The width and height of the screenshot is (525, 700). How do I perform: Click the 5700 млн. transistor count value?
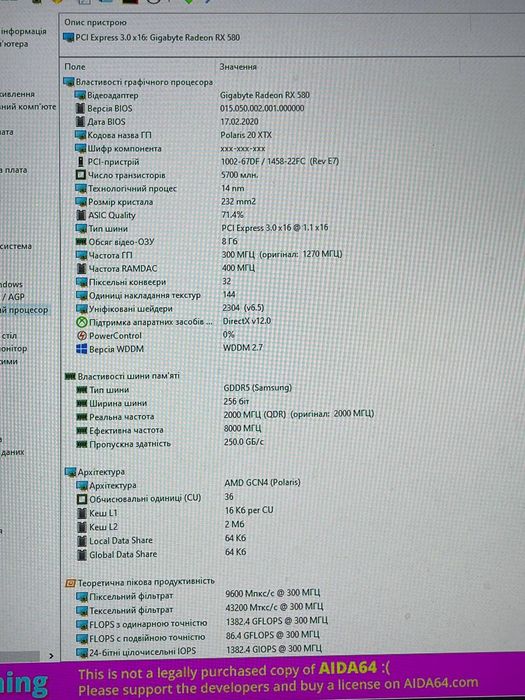pos(240,175)
